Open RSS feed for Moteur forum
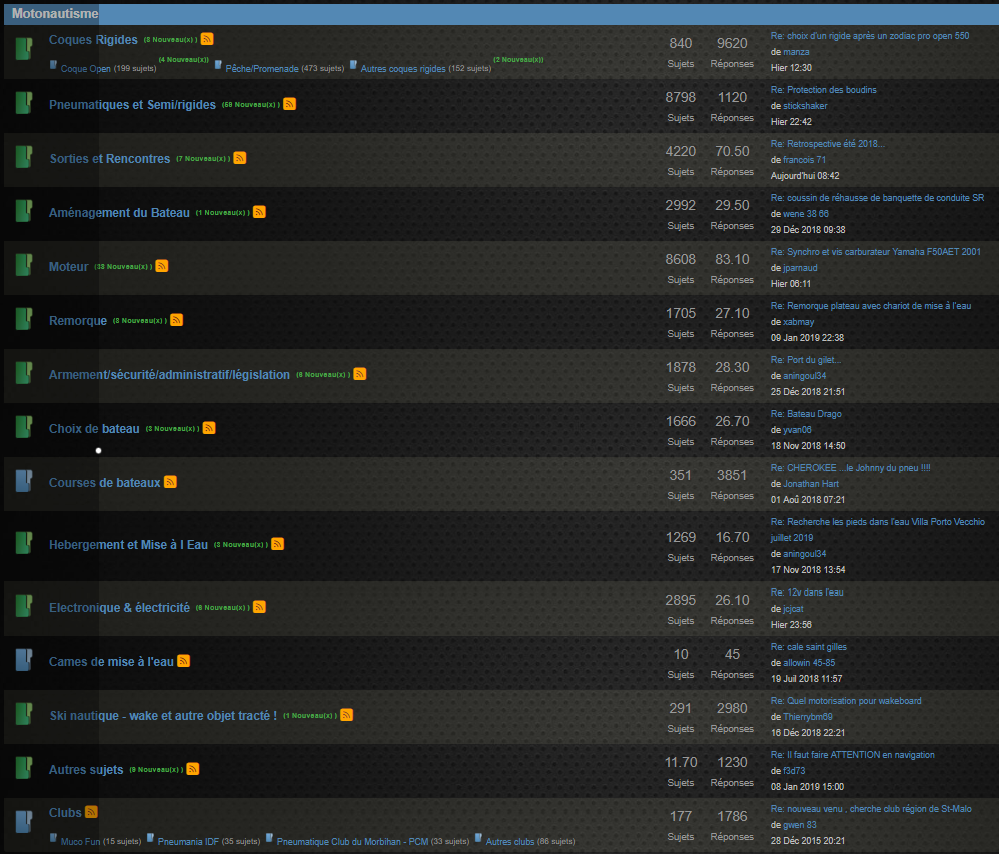Image resolution: width=999 pixels, height=854 pixels. pyautogui.click(x=162, y=266)
